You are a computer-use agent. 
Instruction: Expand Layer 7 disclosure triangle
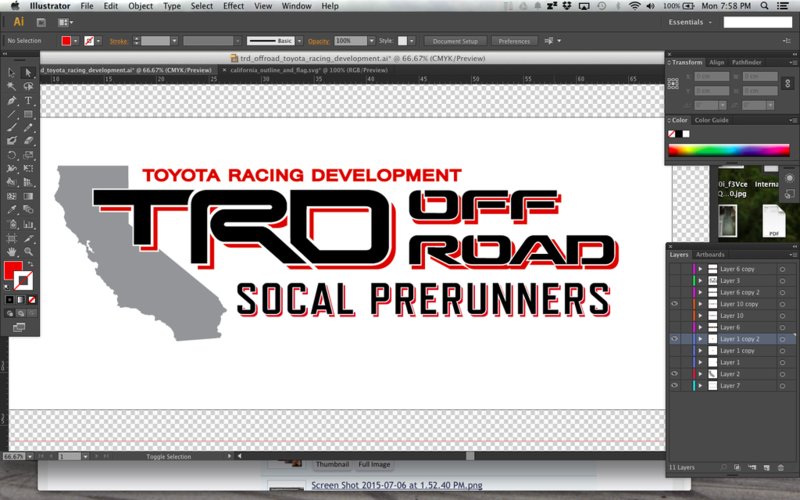(x=701, y=386)
